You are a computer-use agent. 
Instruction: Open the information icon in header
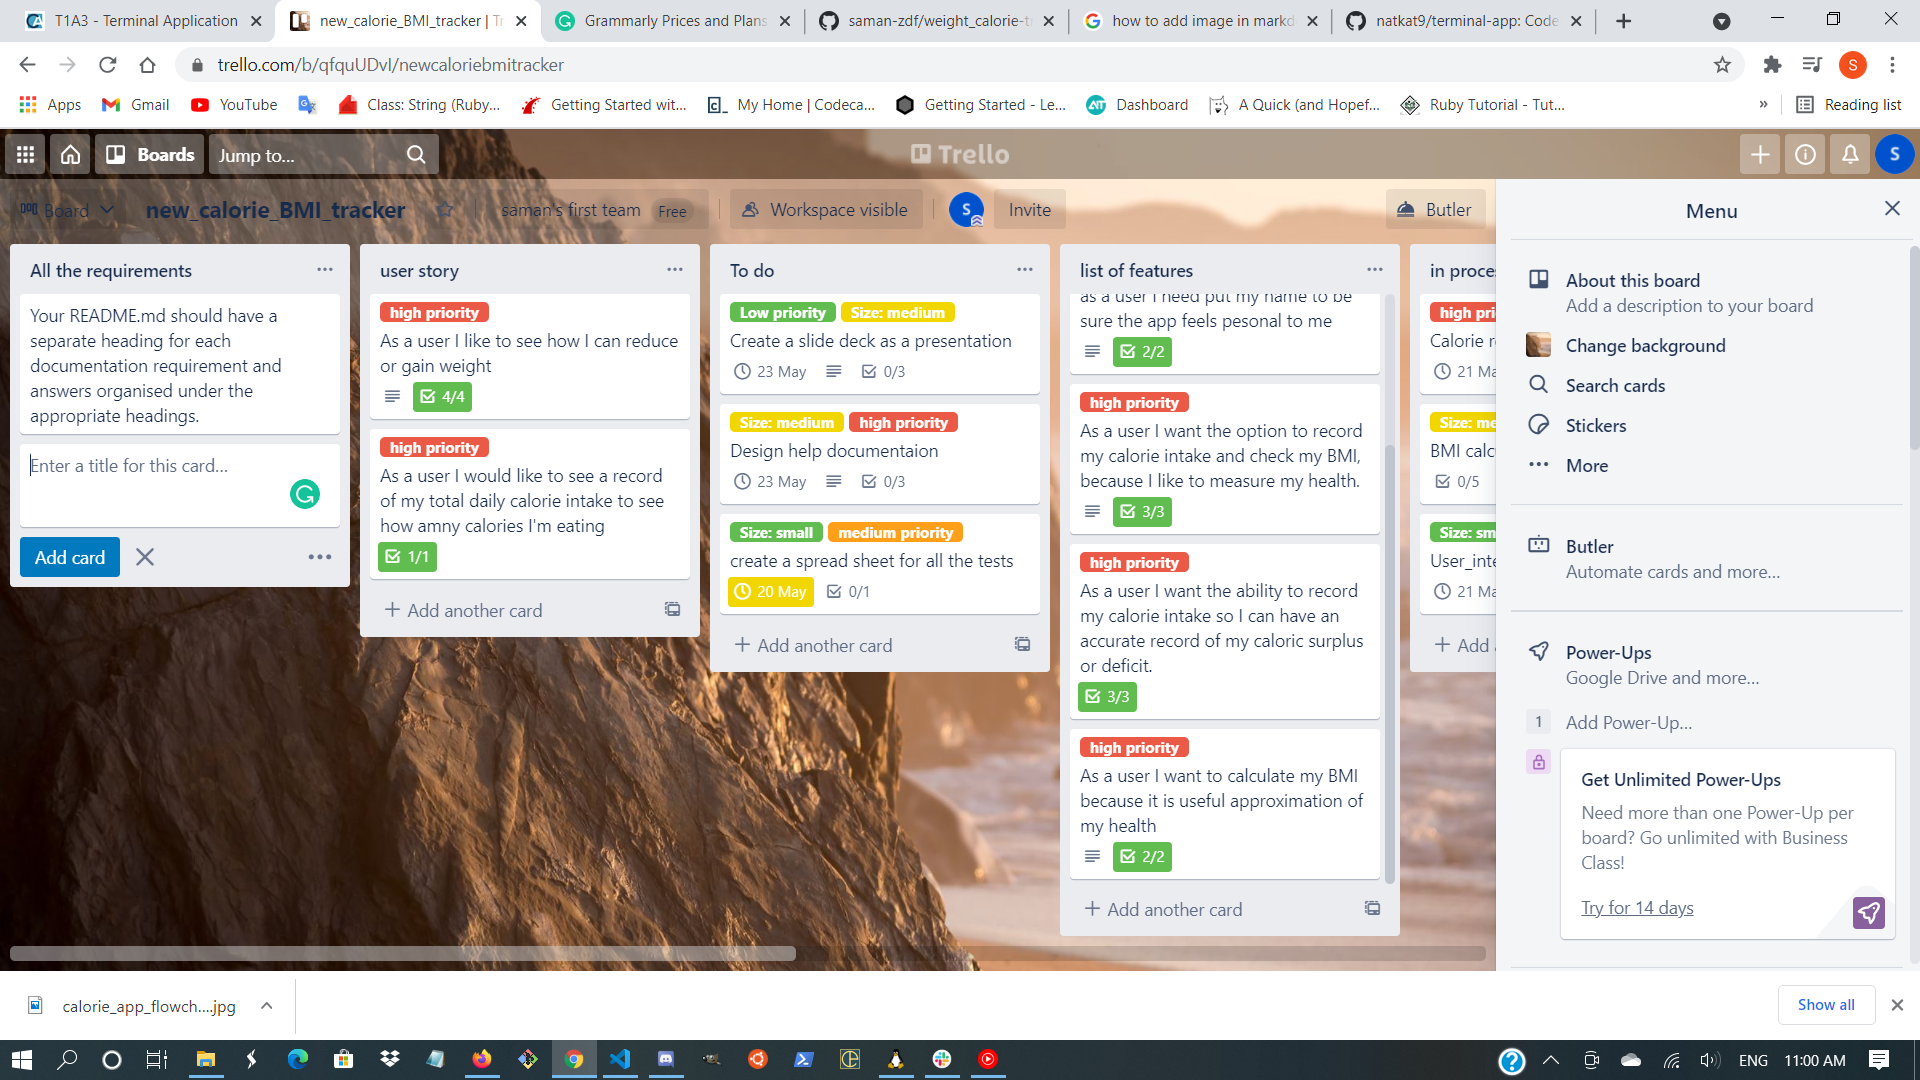(x=1805, y=155)
